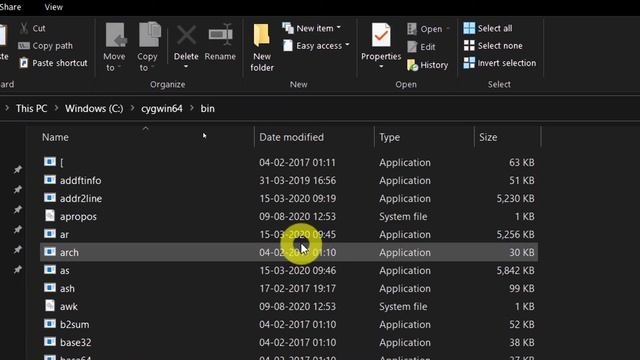Sort by Size column header

point(488,137)
